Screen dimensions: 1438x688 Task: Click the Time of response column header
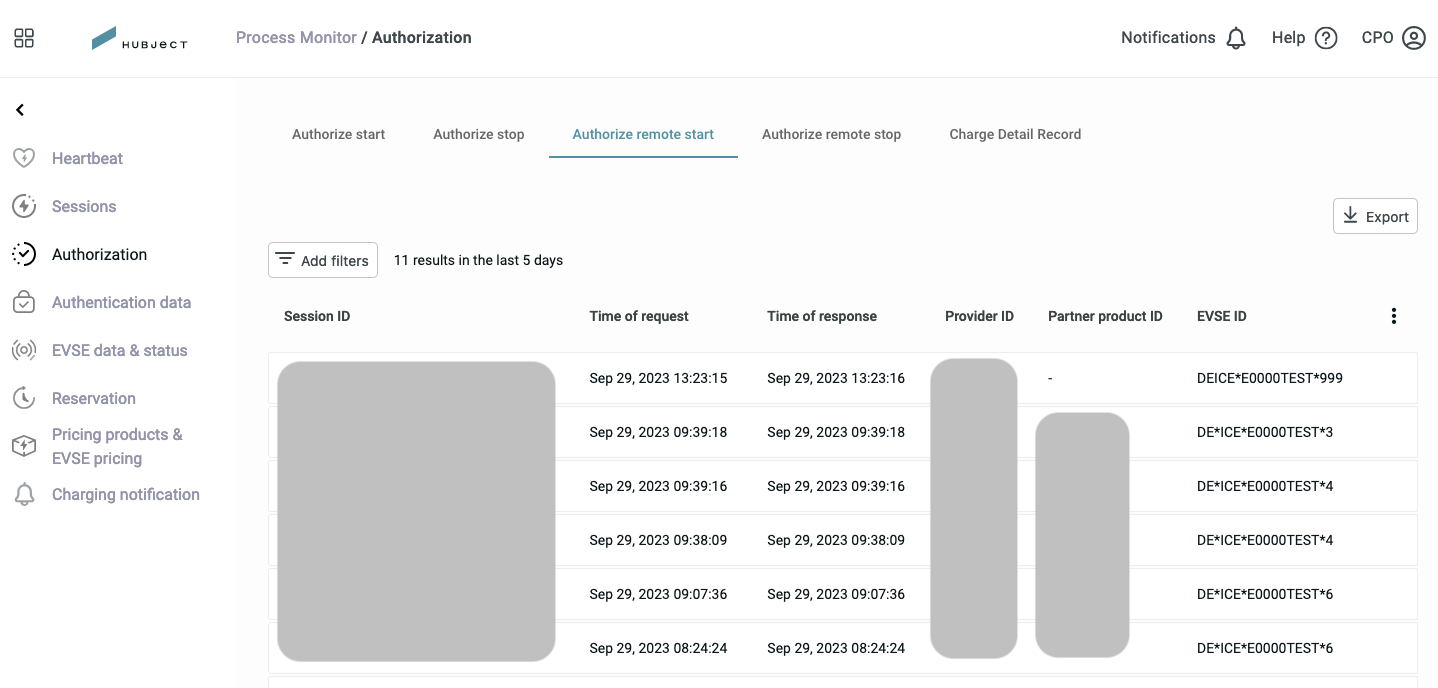[x=822, y=316]
